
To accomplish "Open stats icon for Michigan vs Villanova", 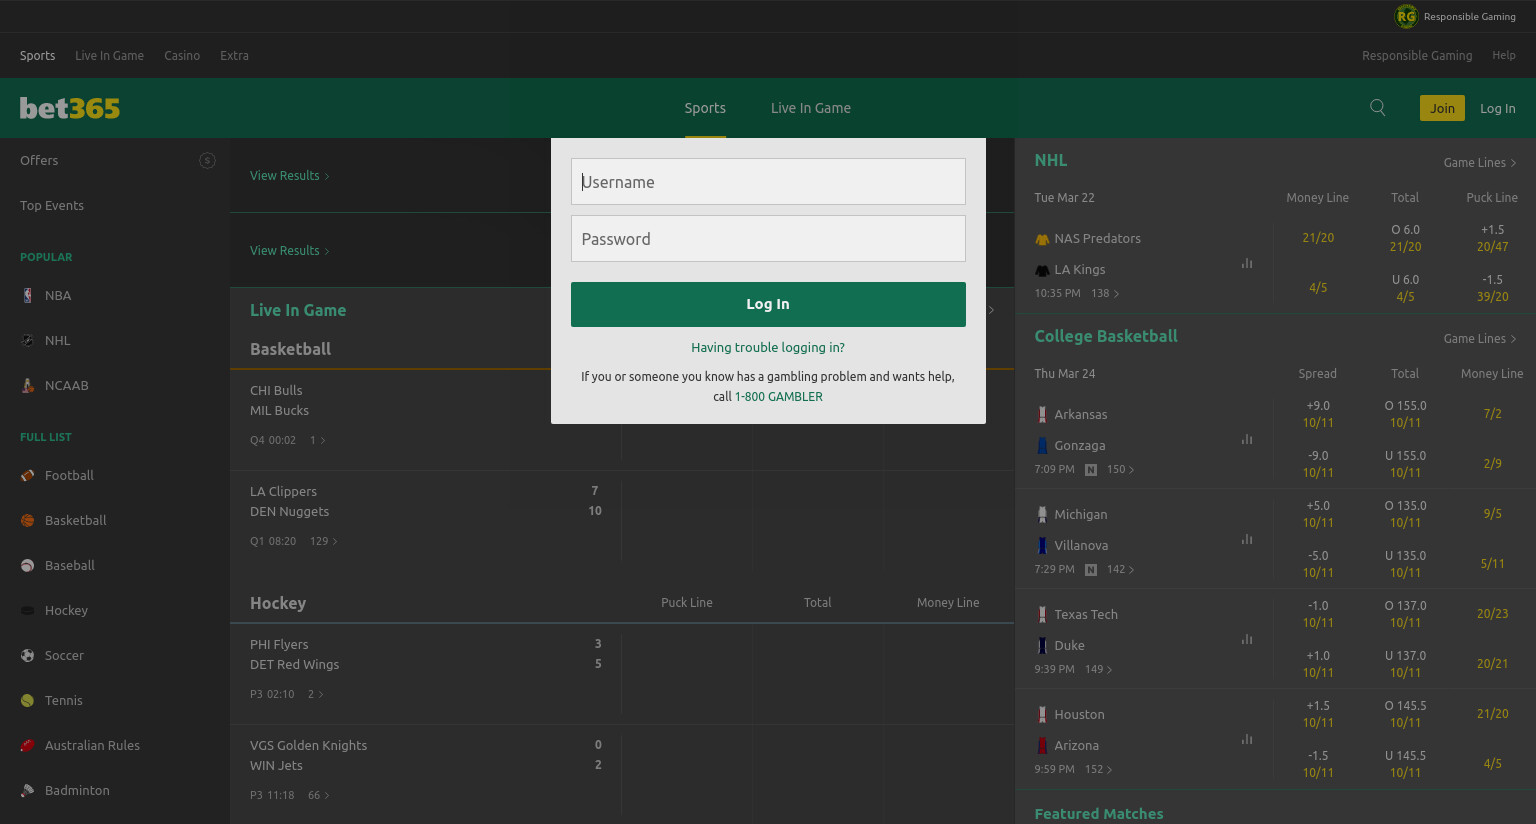I will (x=1247, y=539).
